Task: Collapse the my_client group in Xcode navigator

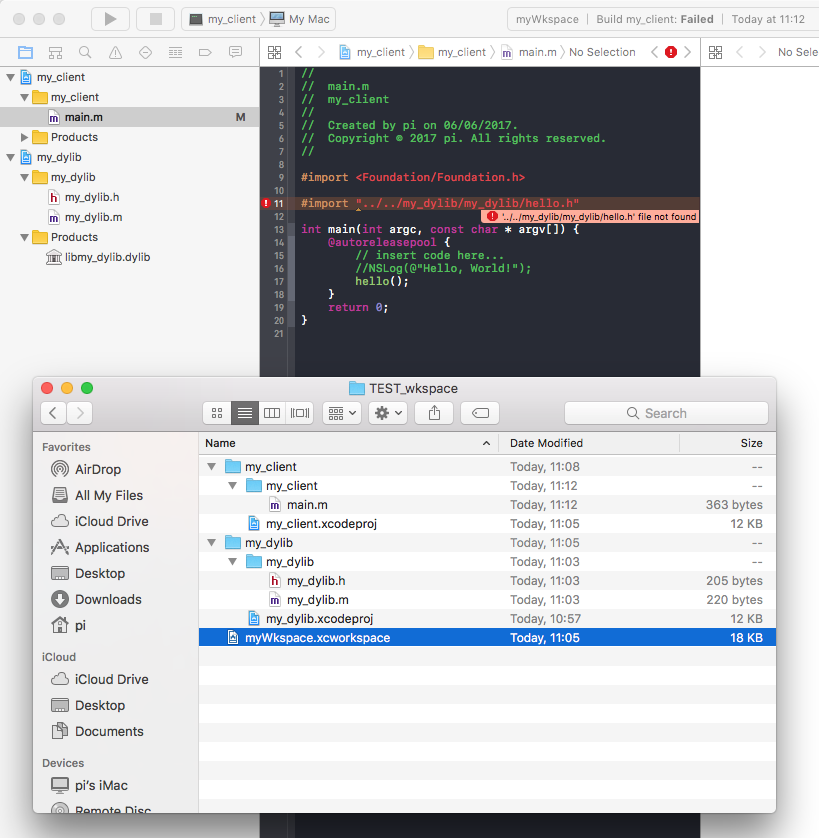Action: point(25,97)
